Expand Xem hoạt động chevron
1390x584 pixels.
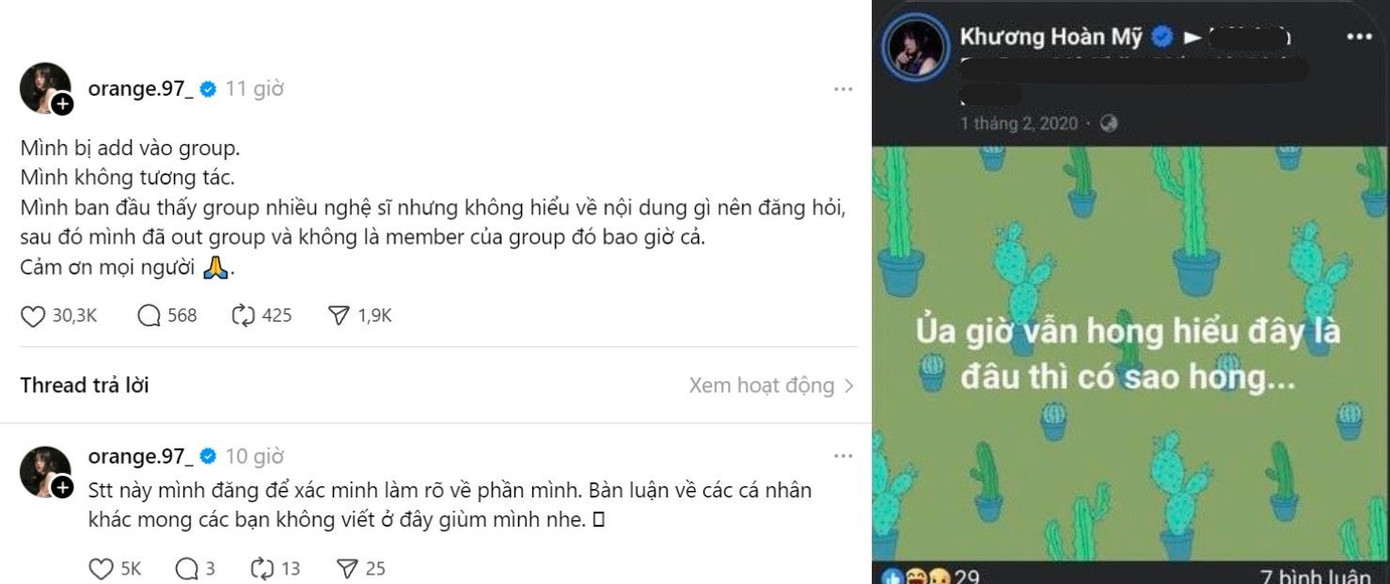click(x=849, y=386)
